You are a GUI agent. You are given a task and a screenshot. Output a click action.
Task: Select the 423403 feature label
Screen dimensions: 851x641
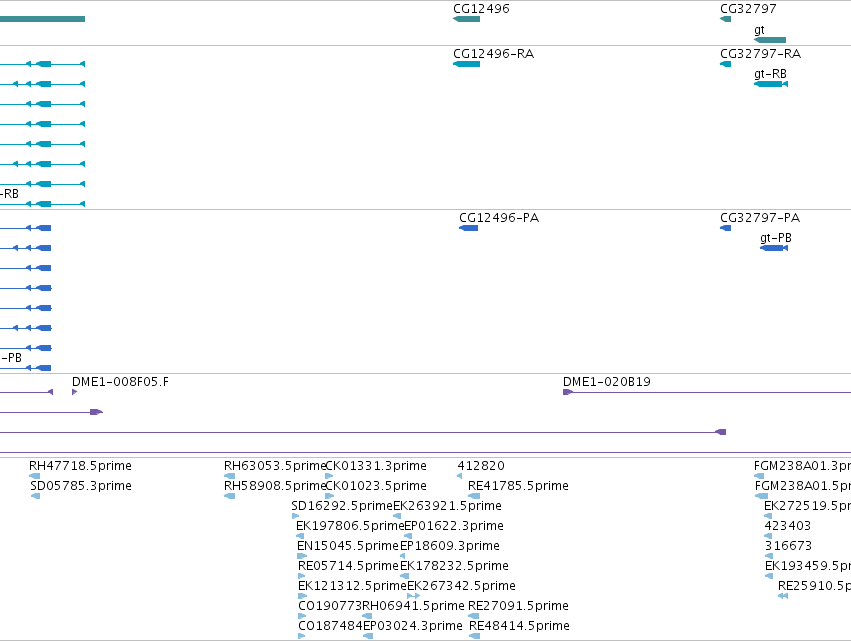point(788,526)
